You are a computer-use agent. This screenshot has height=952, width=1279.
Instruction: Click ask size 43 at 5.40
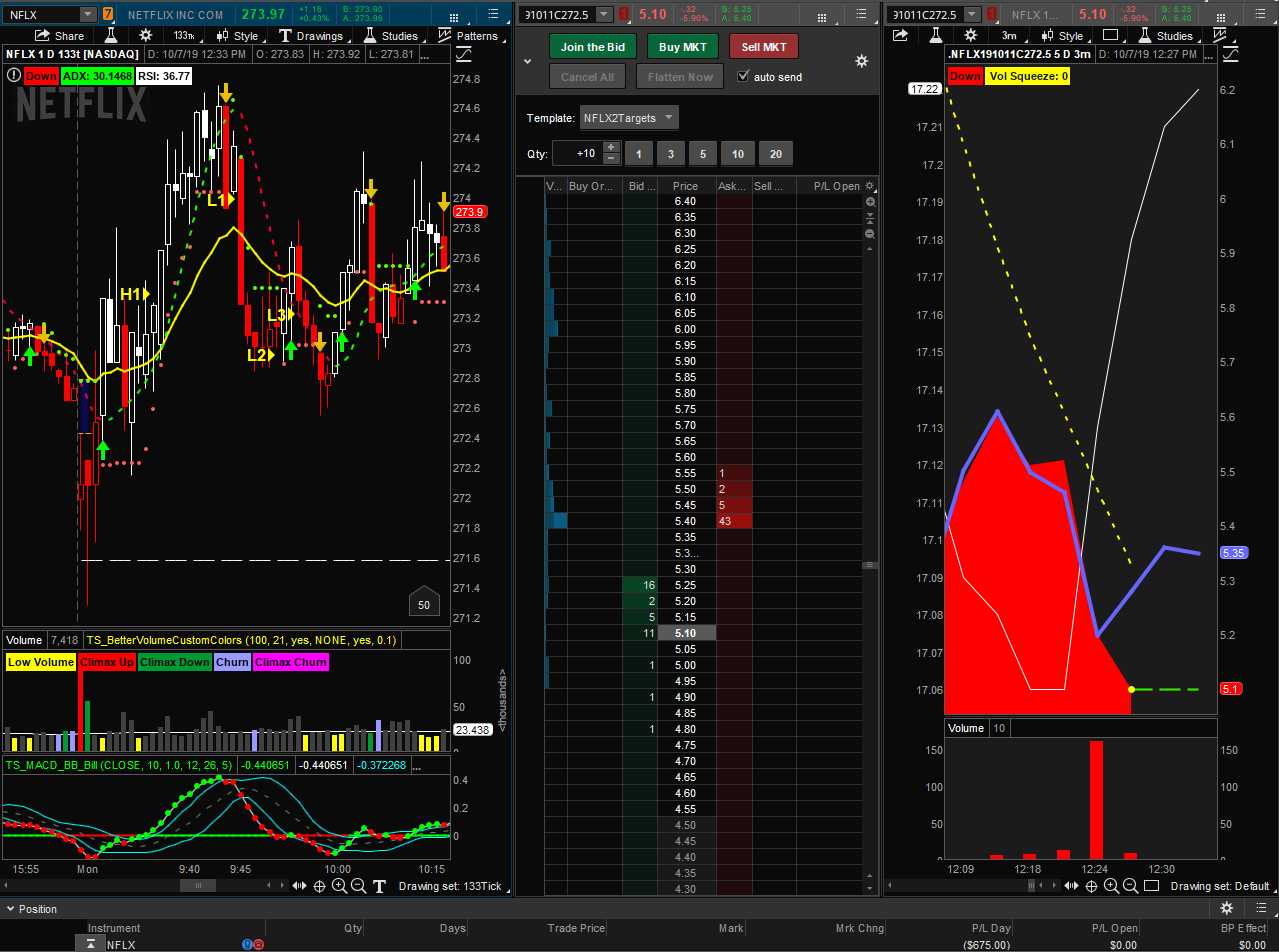pos(732,521)
